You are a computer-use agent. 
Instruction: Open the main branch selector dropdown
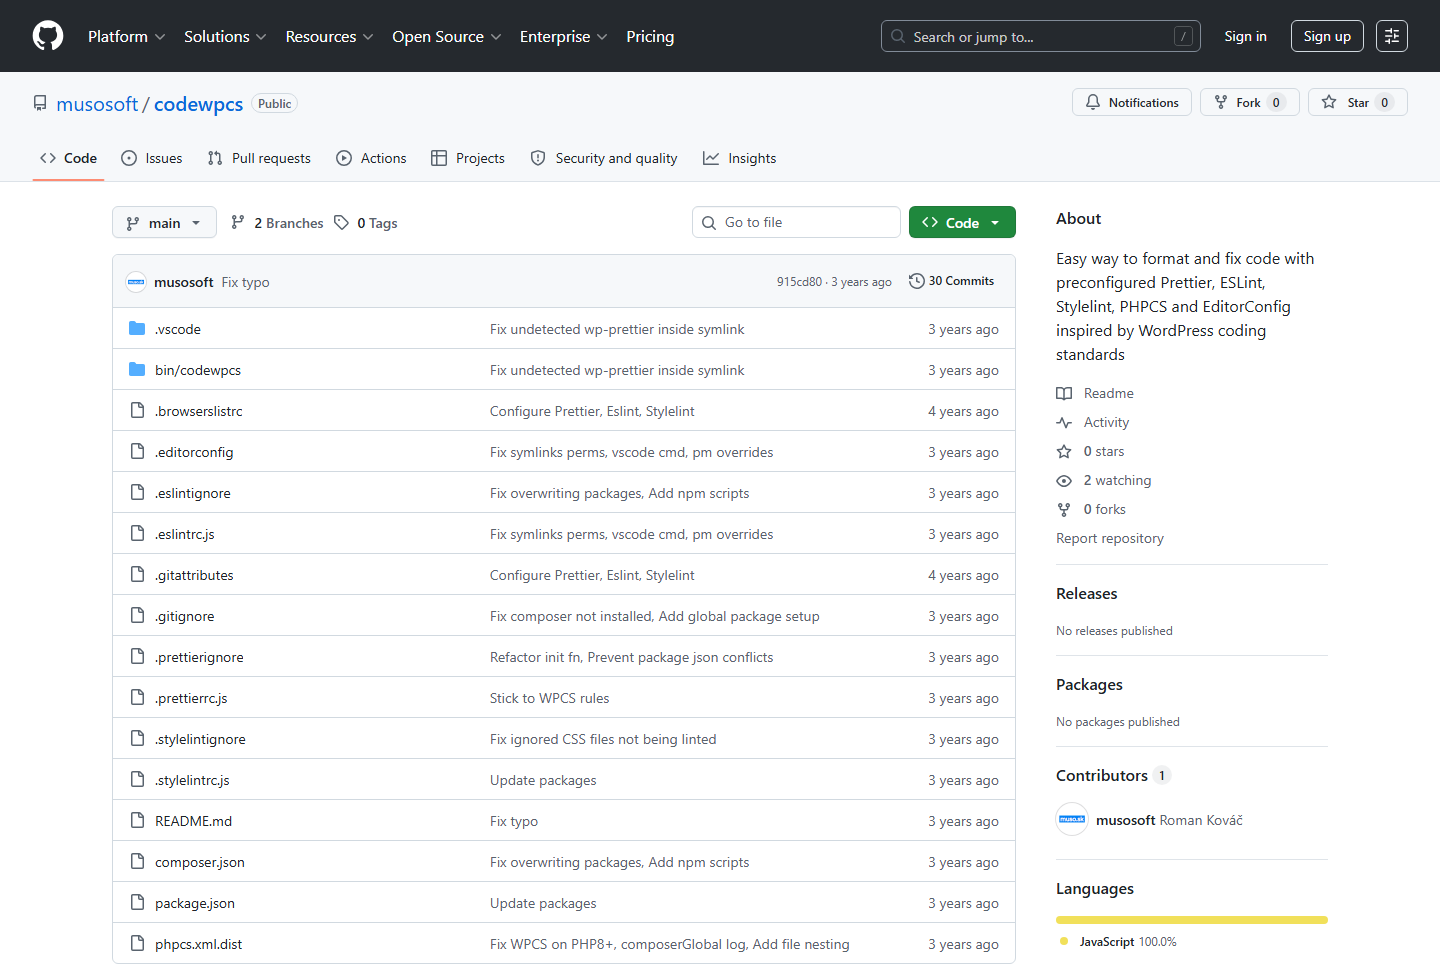coord(164,222)
